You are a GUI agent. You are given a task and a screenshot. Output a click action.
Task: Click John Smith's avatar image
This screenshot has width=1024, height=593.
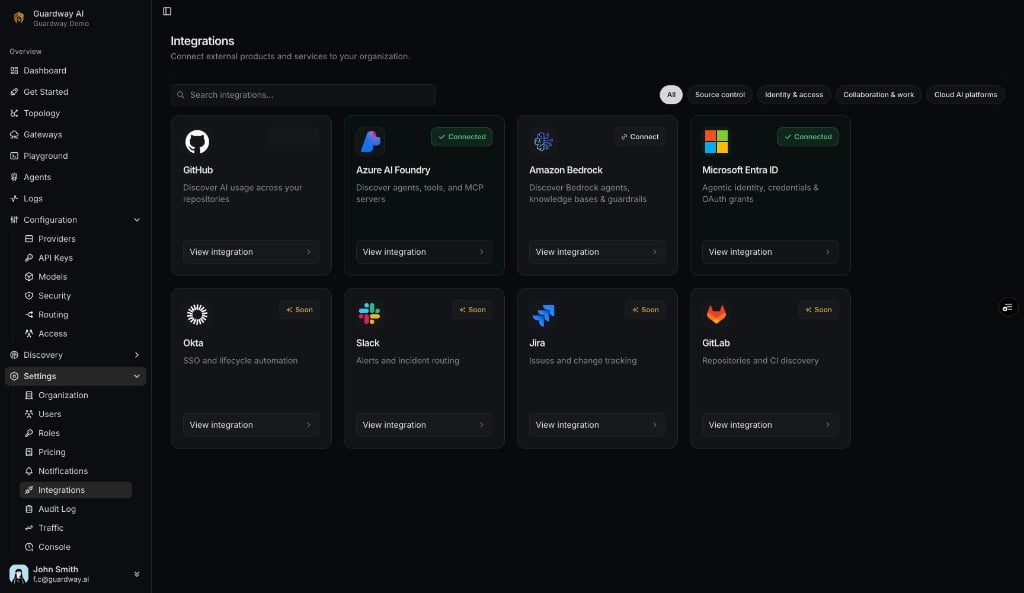coord(18,574)
